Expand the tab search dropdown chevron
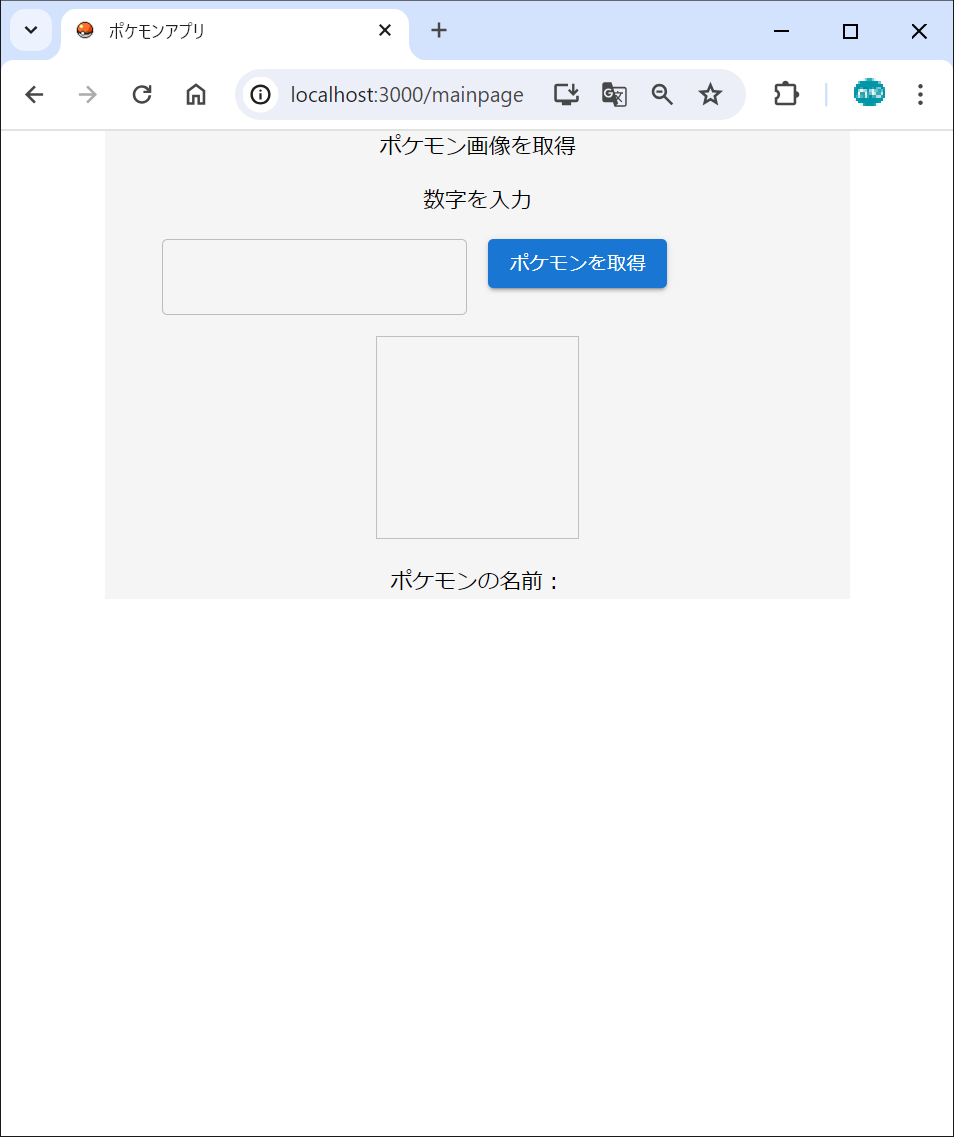Image resolution: width=954 pixels, height=1137 pixels. pyautogui.click(x=30, y=30)
